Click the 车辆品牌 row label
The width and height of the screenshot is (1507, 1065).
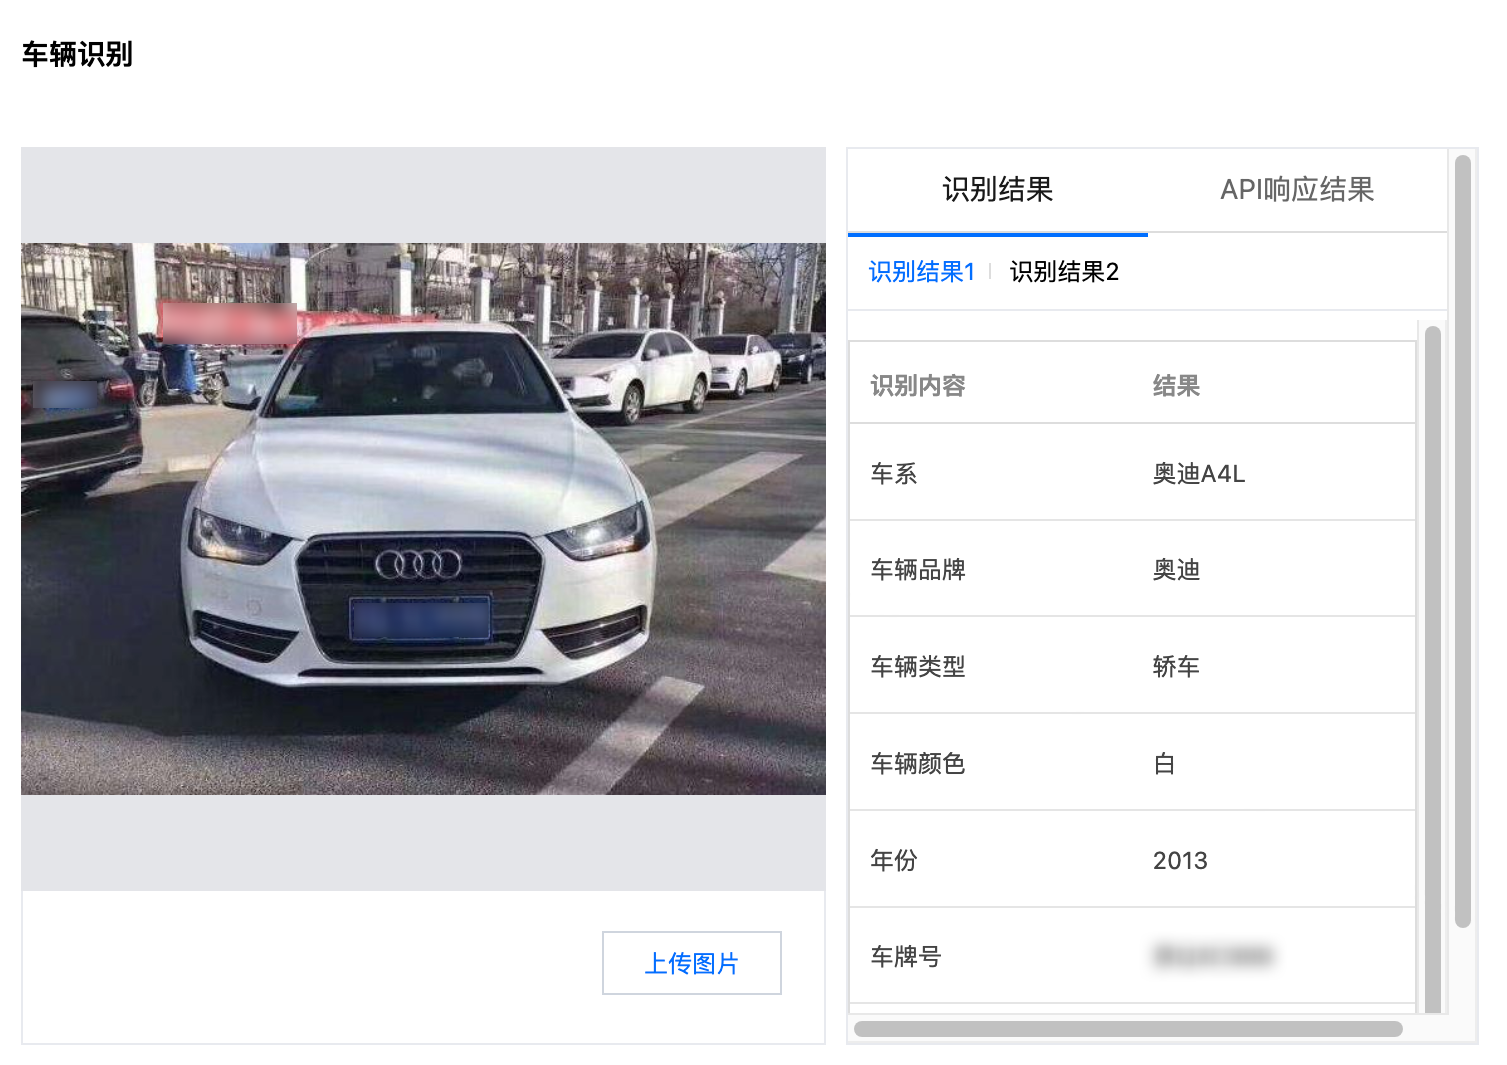[x=918, y=570]
